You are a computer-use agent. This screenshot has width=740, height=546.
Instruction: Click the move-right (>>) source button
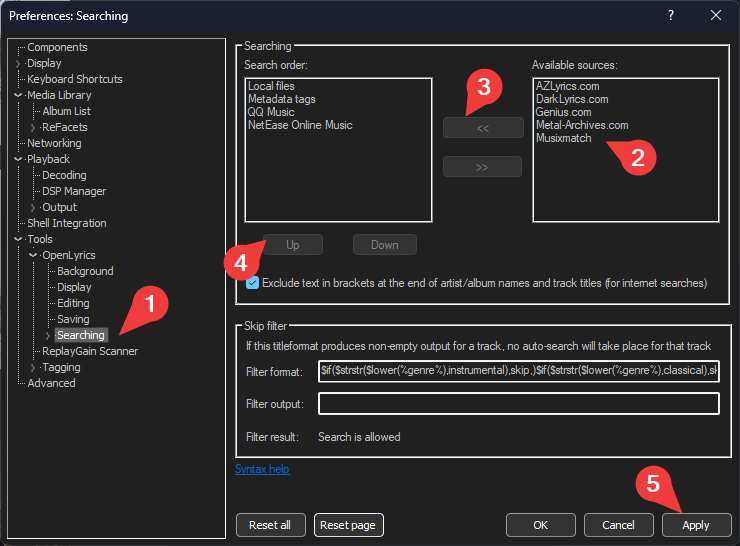[x=483, y=166]
